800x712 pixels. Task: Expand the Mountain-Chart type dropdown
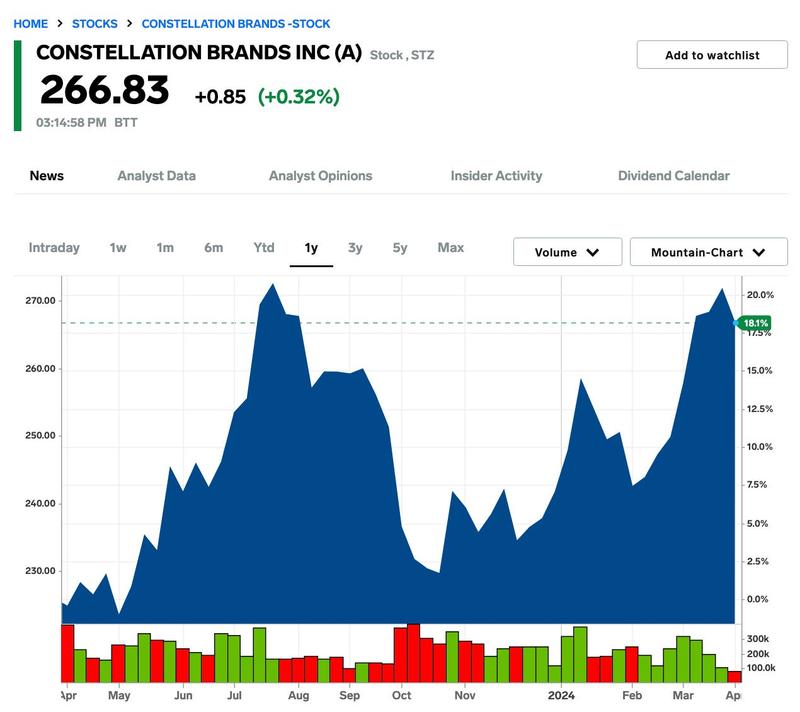[x=708, y=252]
